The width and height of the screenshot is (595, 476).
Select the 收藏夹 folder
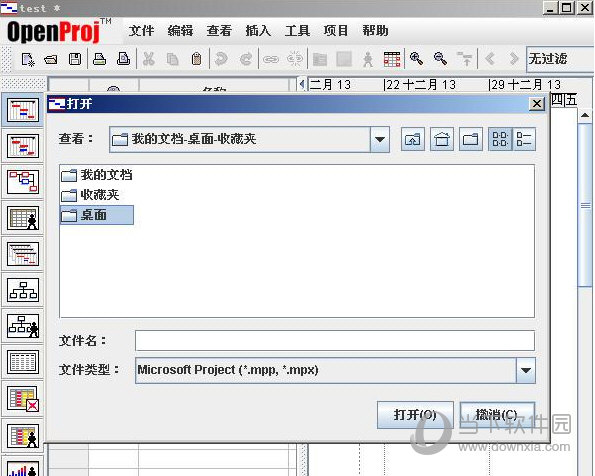(x=90, y=195)
